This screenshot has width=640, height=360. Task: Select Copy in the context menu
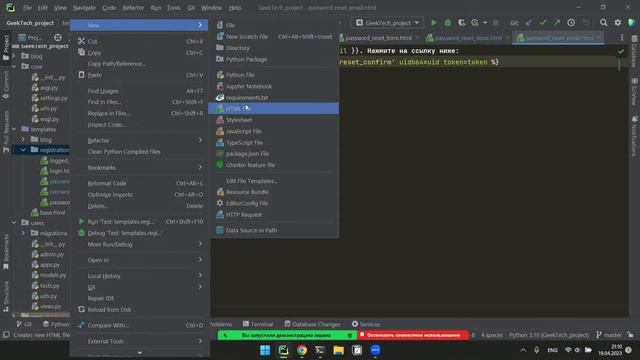click(140, 53)
